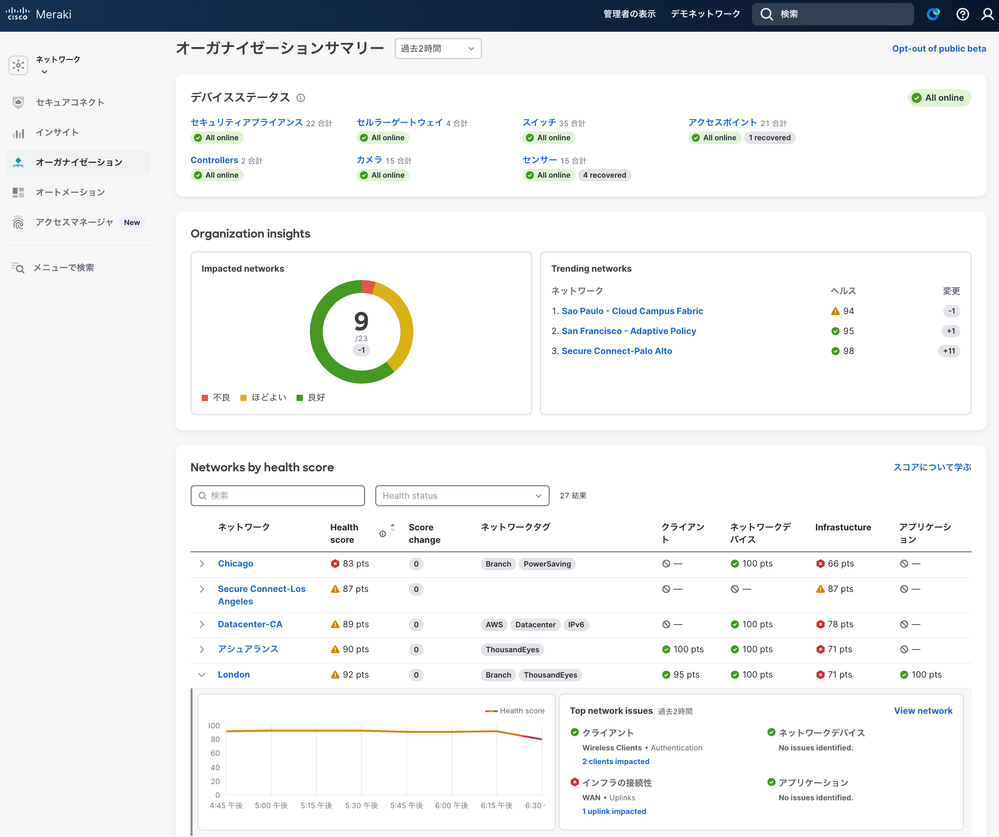Screen dimensions: 999x837
Task: Open the Health status filter dropdown
Action: pos(461,496)
